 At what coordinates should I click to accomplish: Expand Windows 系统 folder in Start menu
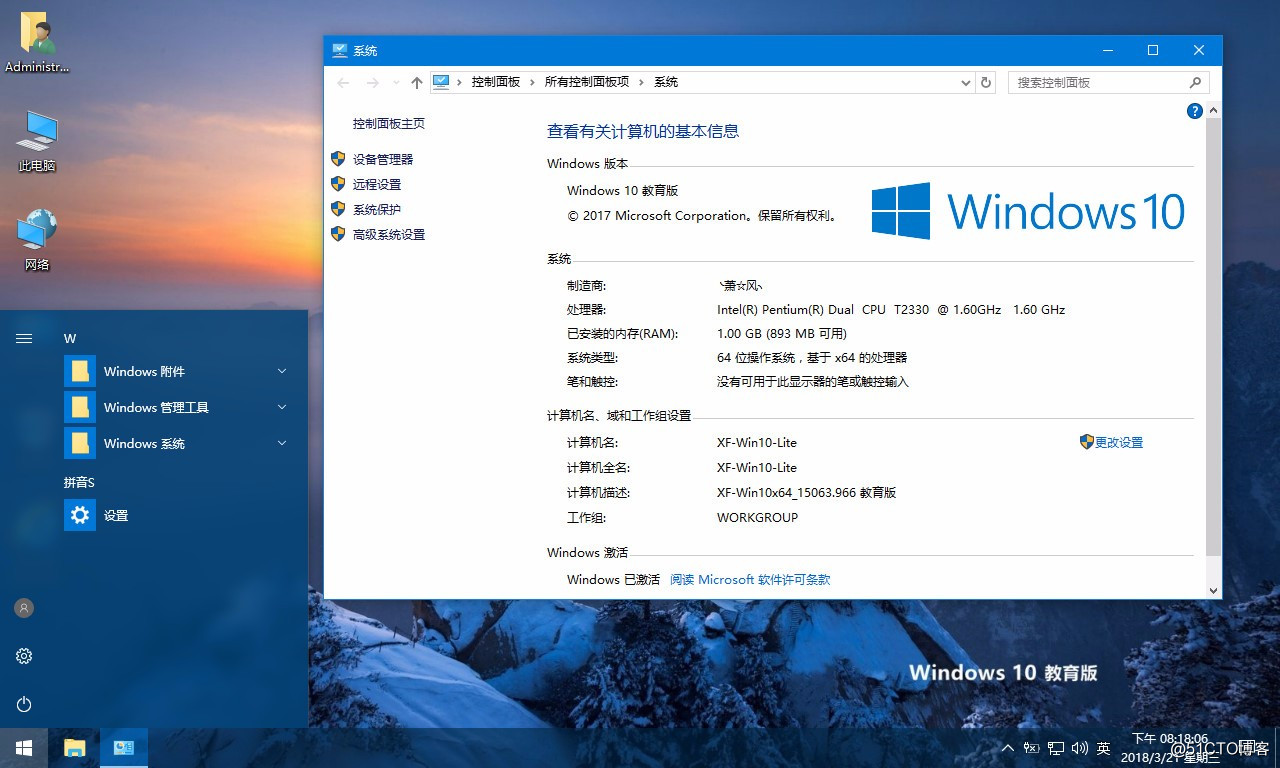pos(182,443)
